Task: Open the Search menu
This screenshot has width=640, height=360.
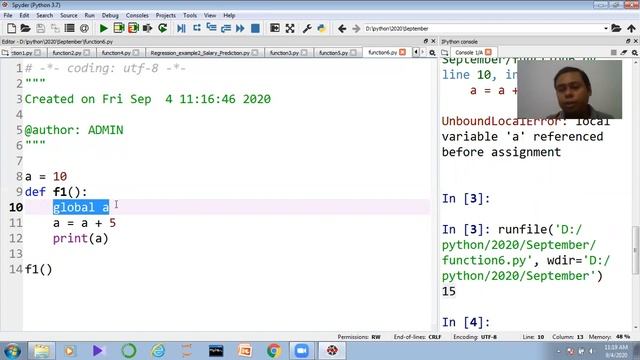Action: pos(44,15)
